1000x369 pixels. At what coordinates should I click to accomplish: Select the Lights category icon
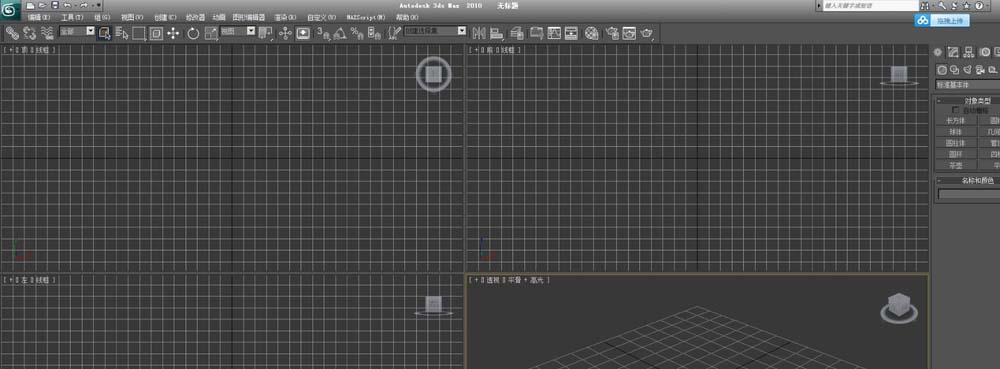(x=967, y=69)
